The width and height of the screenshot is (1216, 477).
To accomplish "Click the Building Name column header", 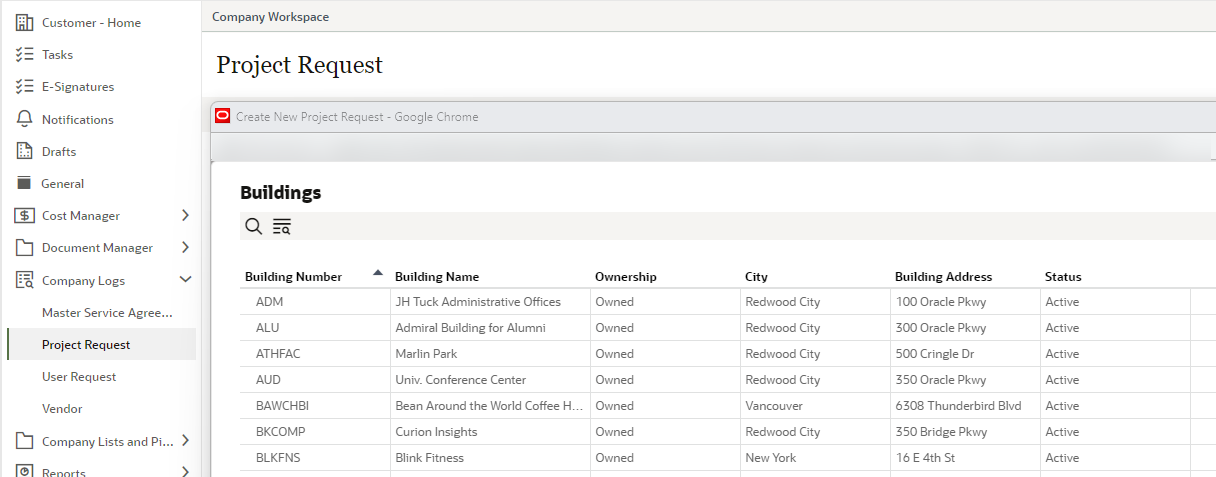I will [437, 276].
